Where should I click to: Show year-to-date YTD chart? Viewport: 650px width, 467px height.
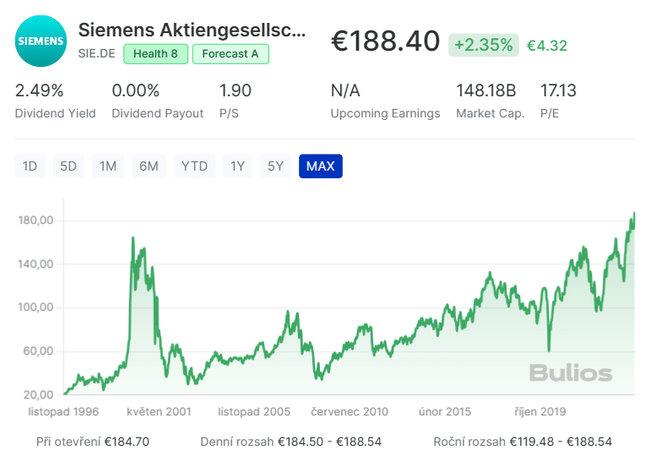click(x=194, y=166)
